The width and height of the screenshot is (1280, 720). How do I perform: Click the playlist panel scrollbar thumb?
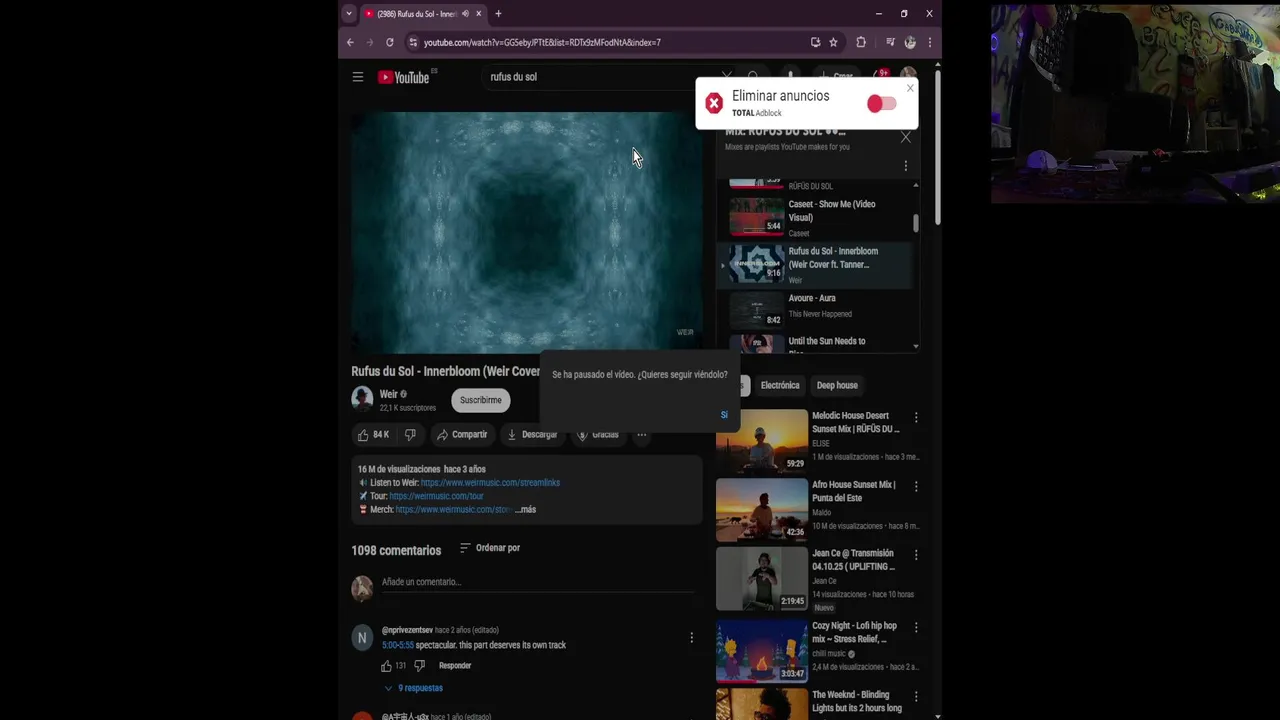pos(915,223)
